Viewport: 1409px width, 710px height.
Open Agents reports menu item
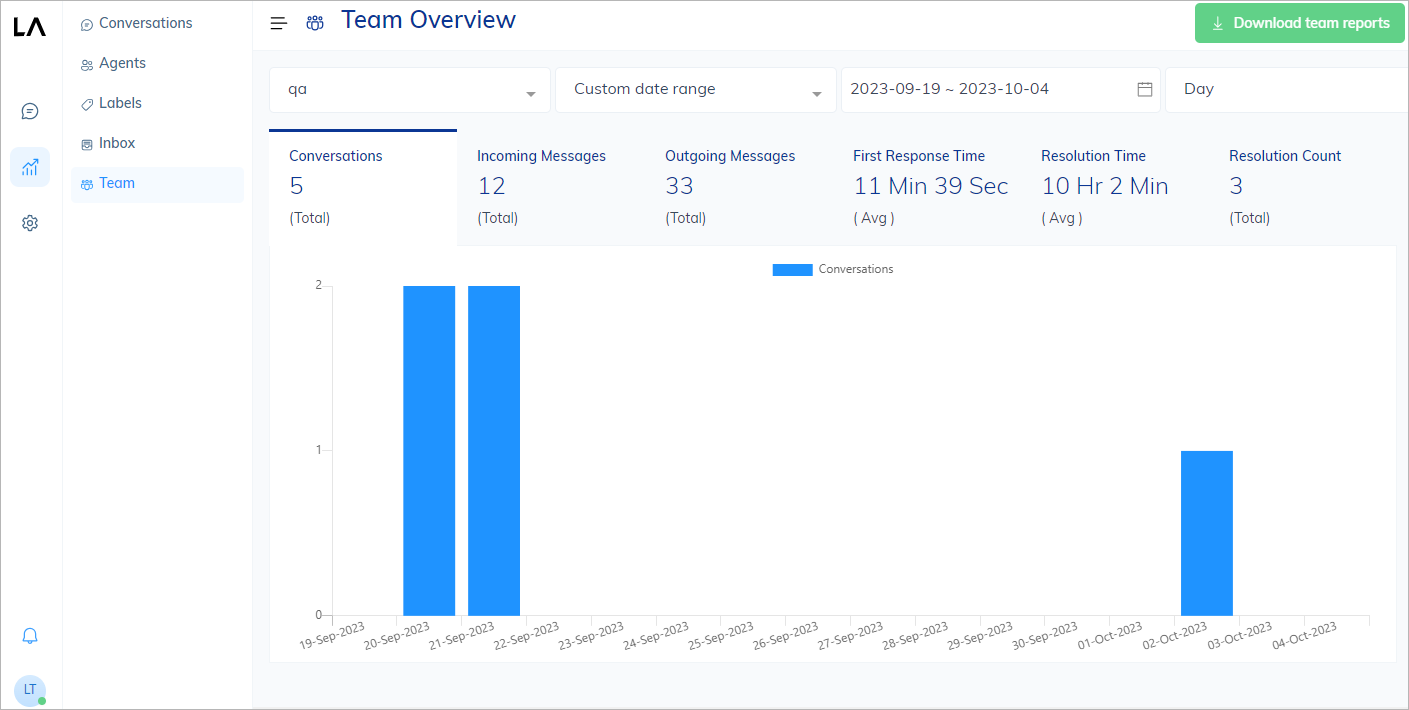(157, 63)
